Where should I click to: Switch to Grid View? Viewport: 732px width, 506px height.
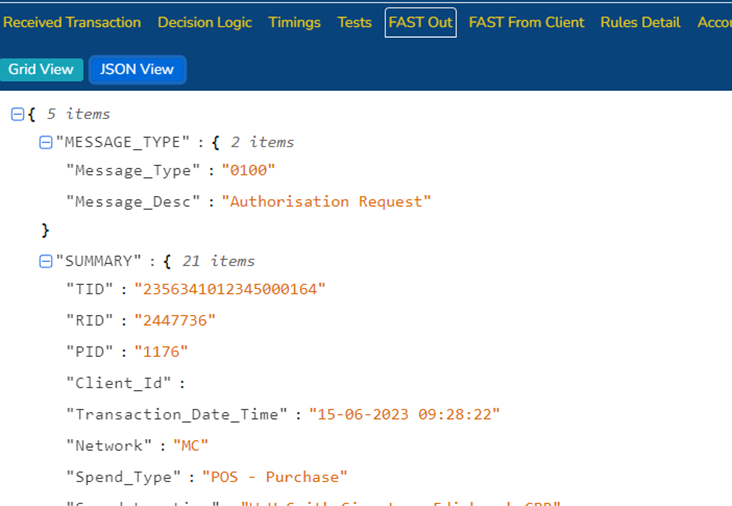[41, 70]
